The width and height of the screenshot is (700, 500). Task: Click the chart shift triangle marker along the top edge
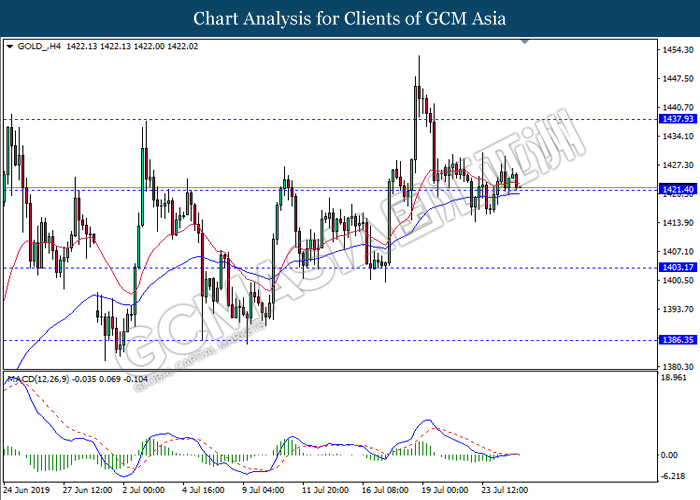pyautogui.click(x=525, y=42)
